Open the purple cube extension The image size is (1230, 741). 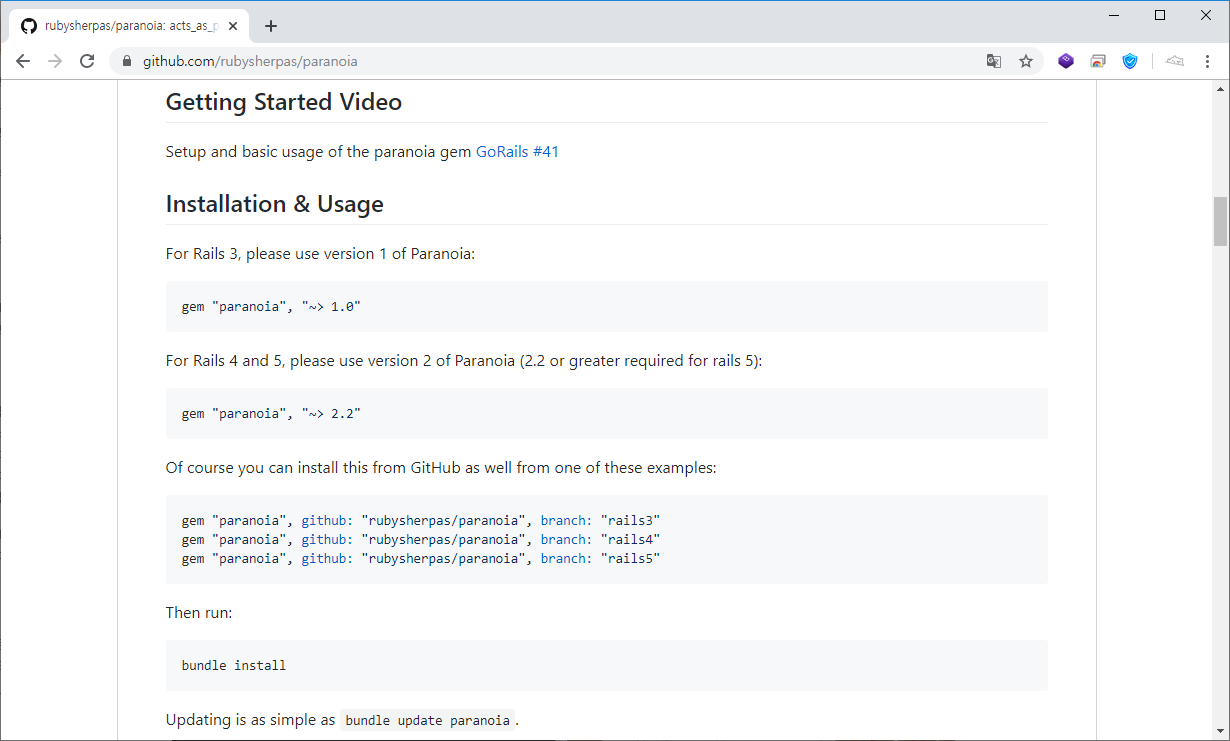coord(1066,61)
